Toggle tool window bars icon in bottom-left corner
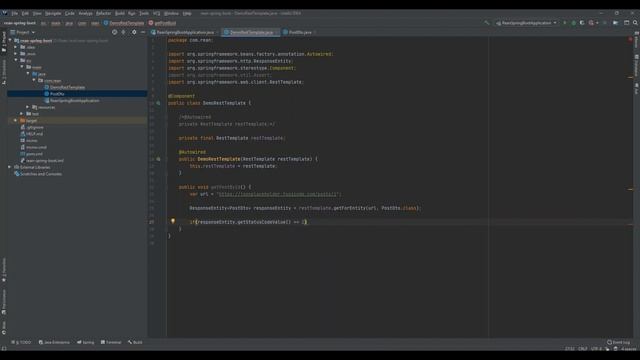The image size is (640, 360). click(4, 349)
